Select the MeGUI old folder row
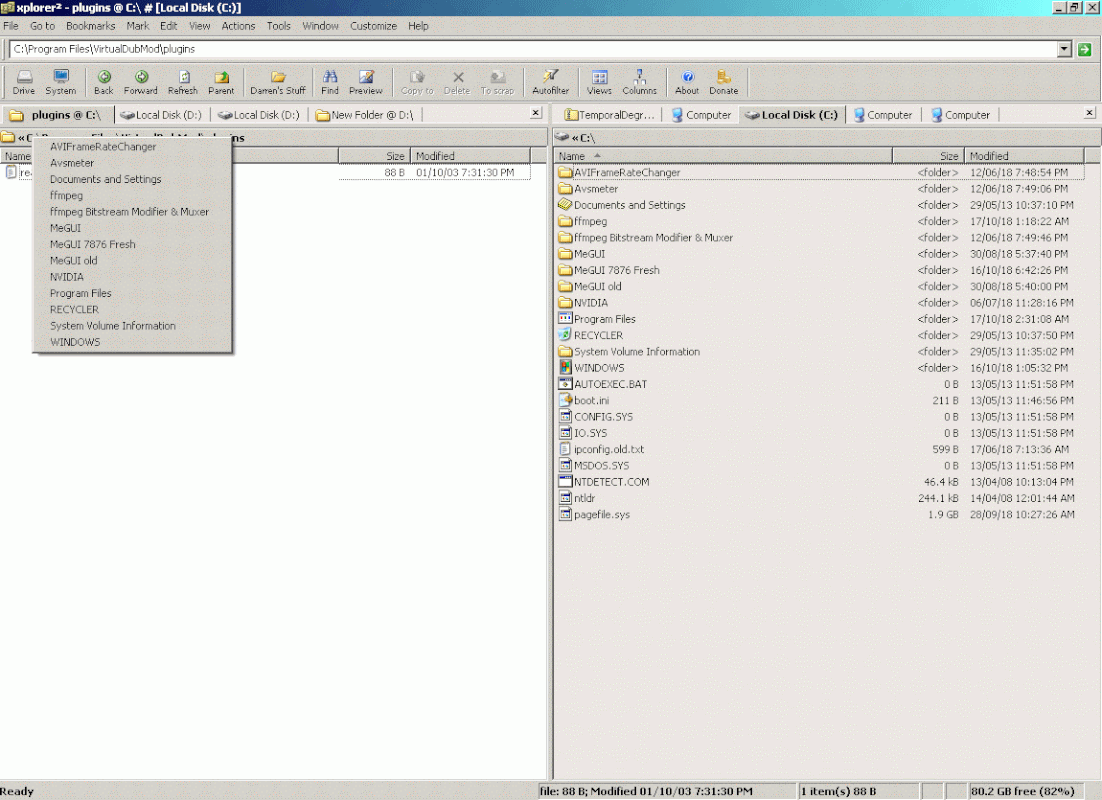Image resolution: width=1102 pixels, height=800 pixels. [x=819, y=286]
